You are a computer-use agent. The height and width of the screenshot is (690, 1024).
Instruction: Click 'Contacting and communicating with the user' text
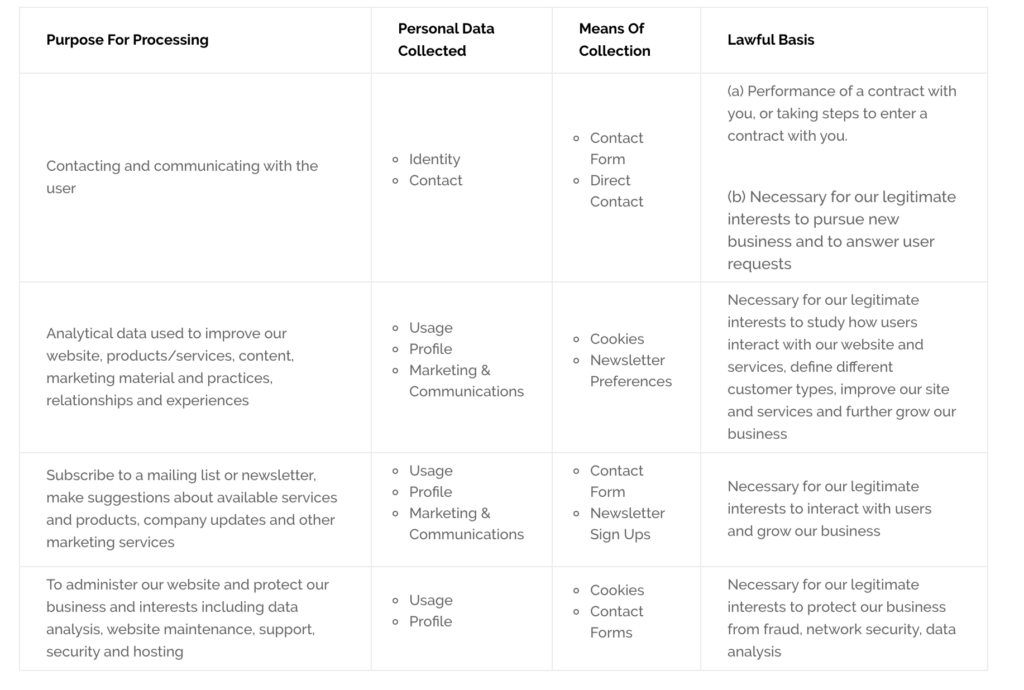point(182,177)
